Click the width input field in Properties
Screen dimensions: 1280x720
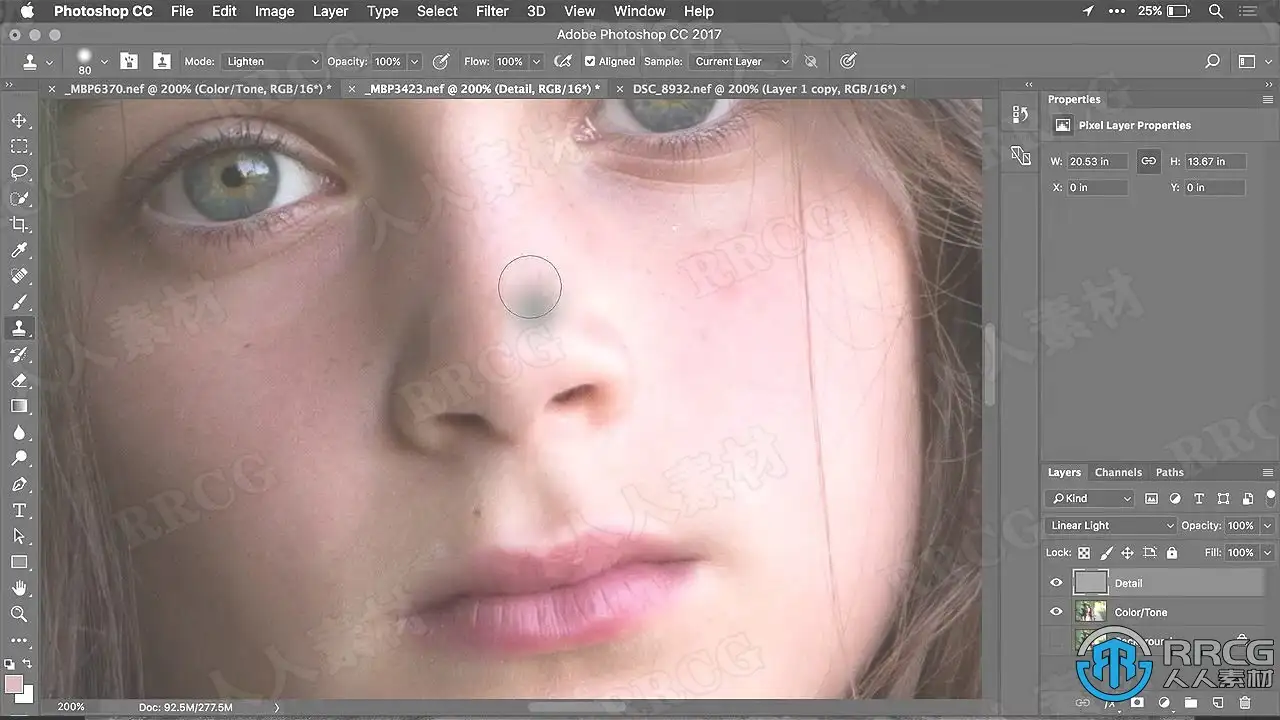[1097, 161]
